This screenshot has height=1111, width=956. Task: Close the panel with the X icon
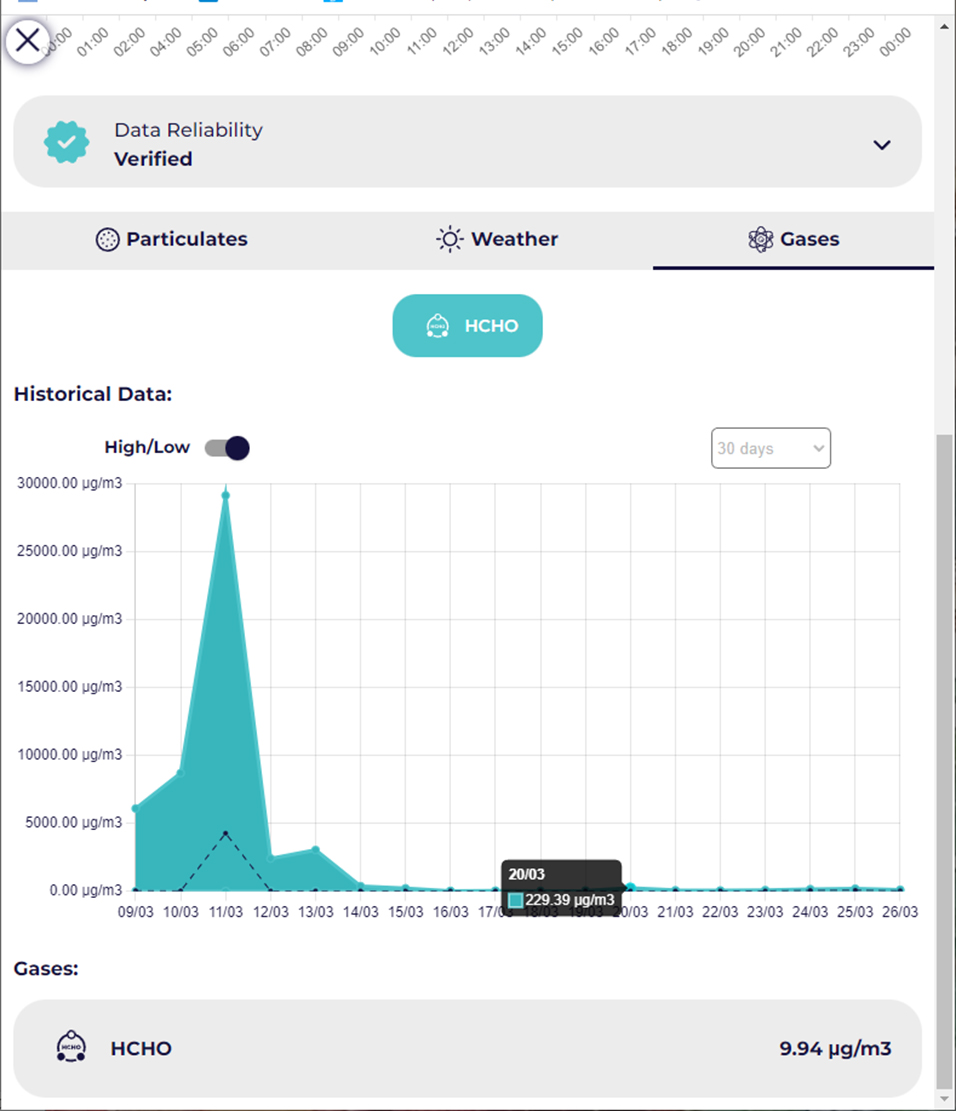(28, 41)
